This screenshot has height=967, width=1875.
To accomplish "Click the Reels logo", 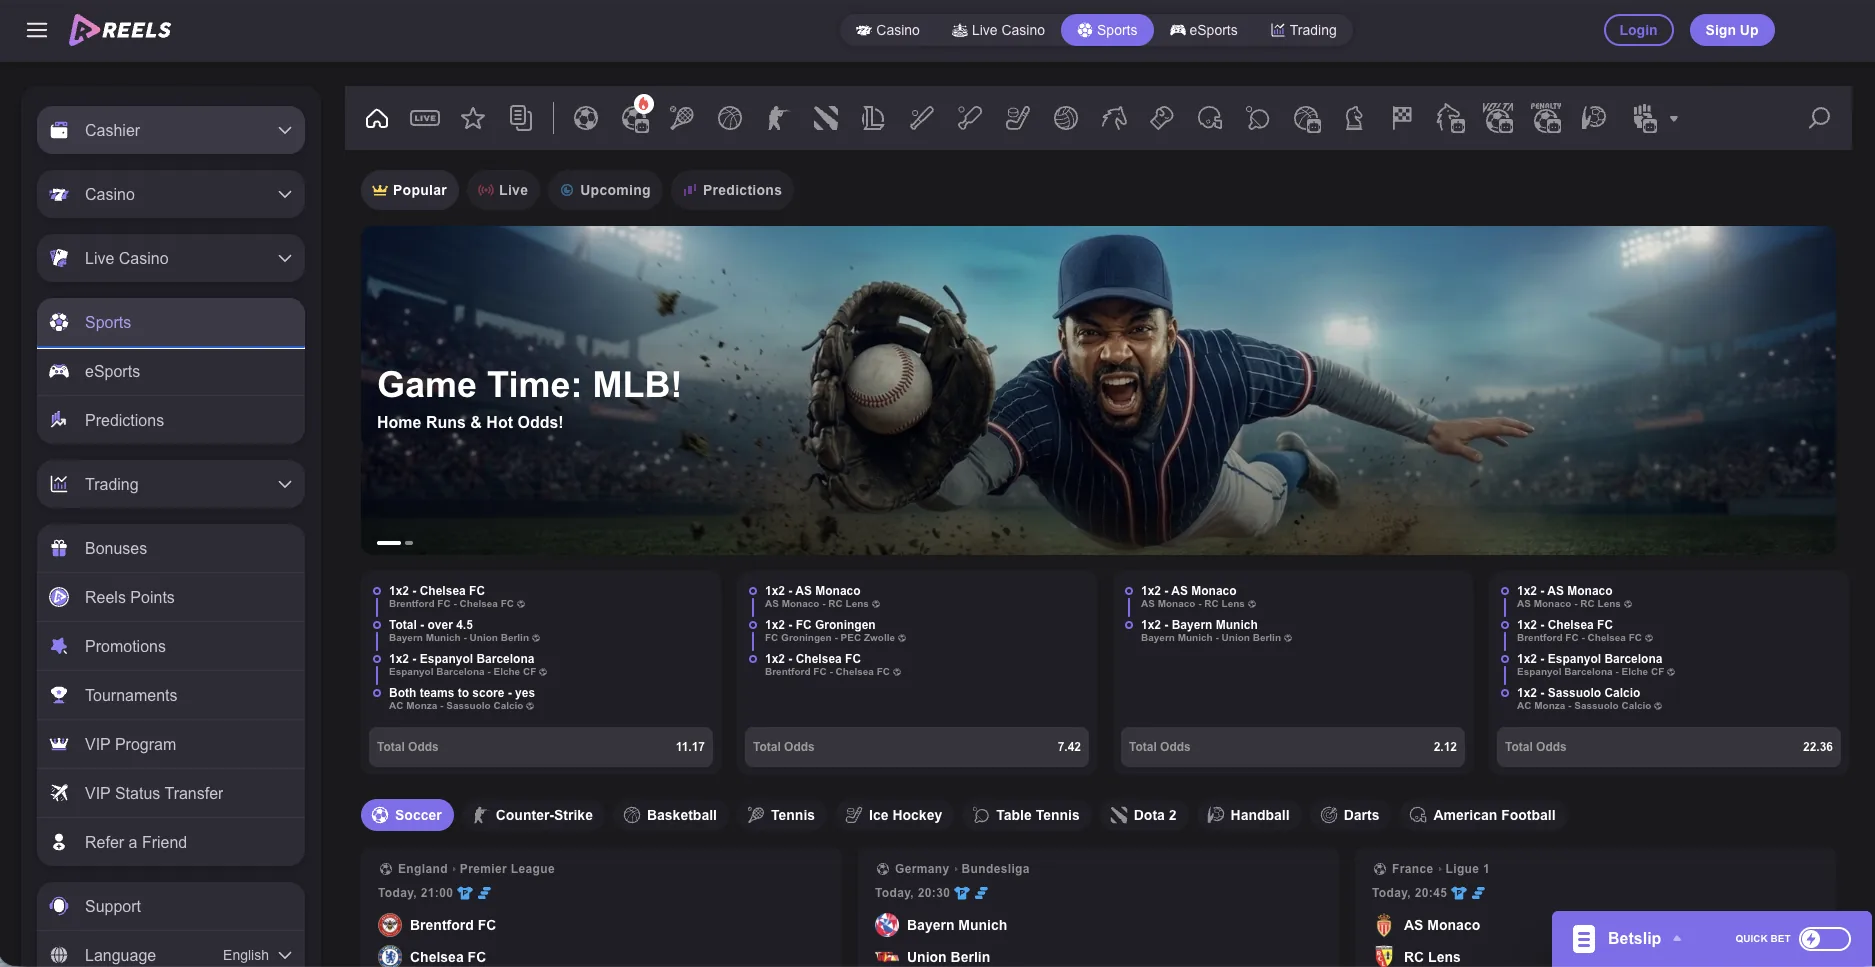I will (x=120, y=30).
